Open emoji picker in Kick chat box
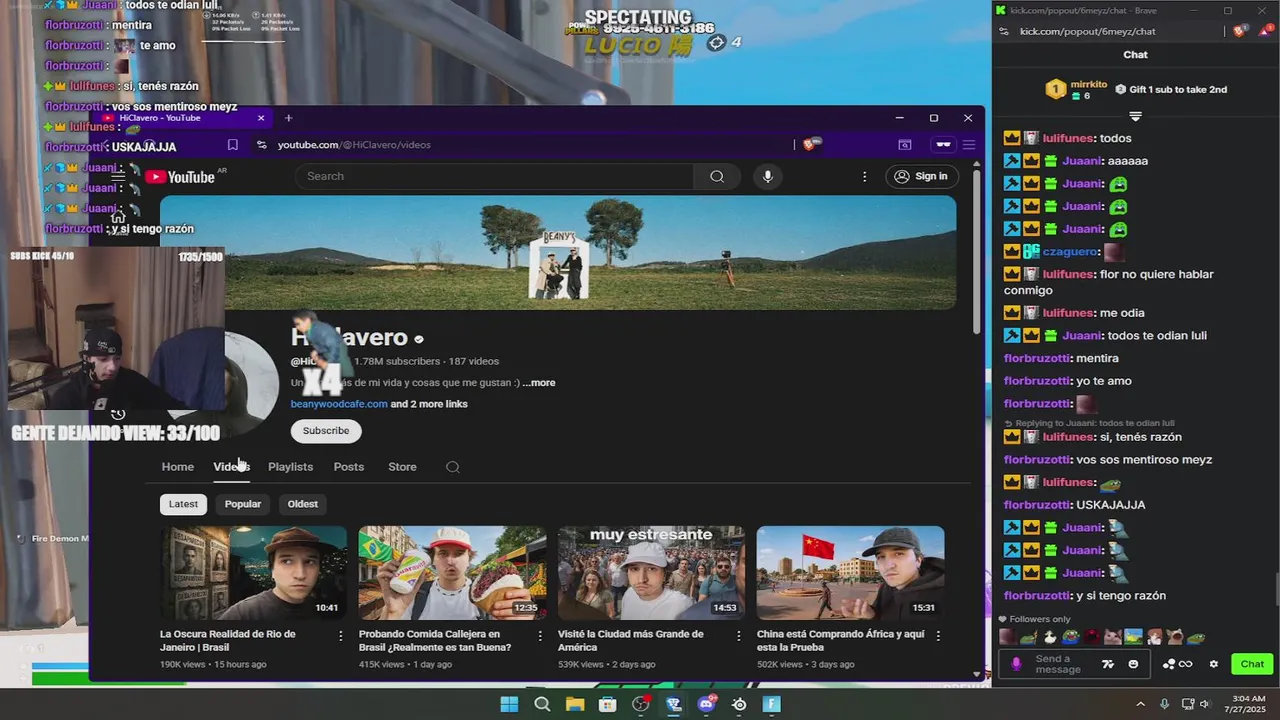Screen dimensions: 1280x720 point(1133,664)
